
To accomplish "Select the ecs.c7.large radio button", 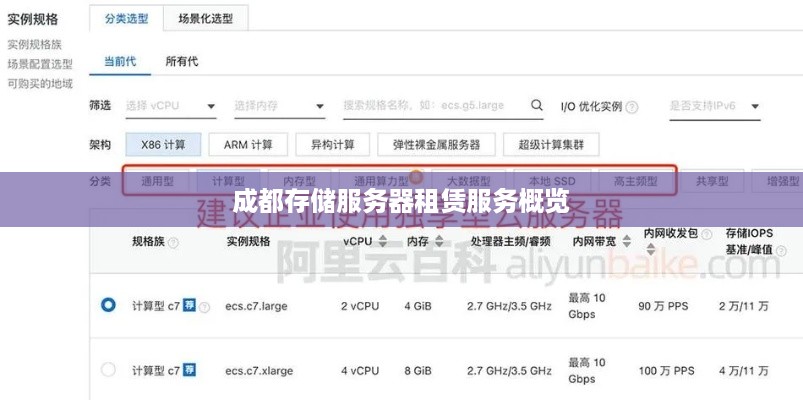I will (x=108, y=305).
